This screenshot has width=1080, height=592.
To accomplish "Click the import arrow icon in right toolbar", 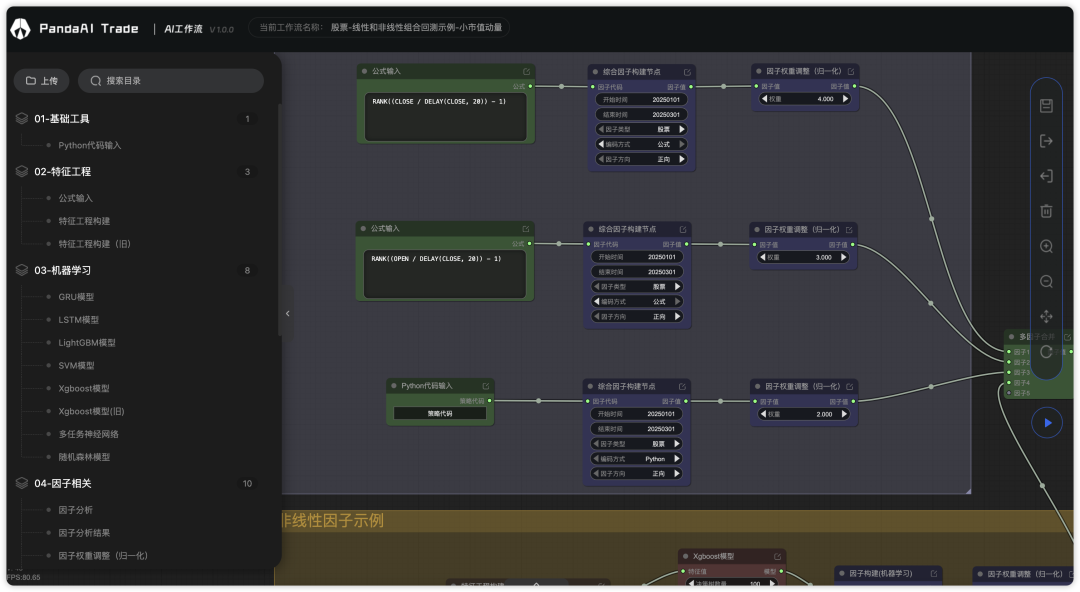I will 1046,176.
